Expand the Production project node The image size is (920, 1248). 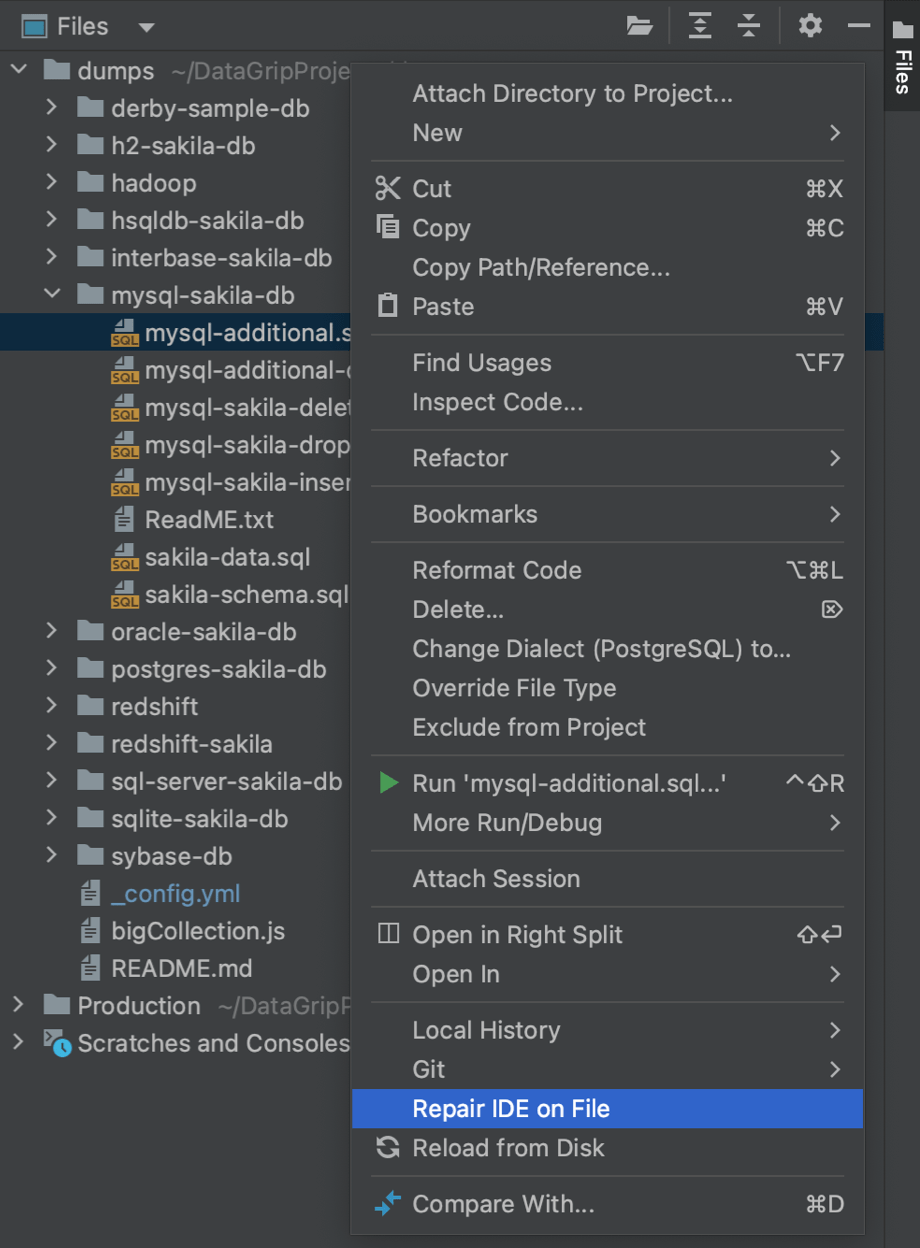[17, 1006]
